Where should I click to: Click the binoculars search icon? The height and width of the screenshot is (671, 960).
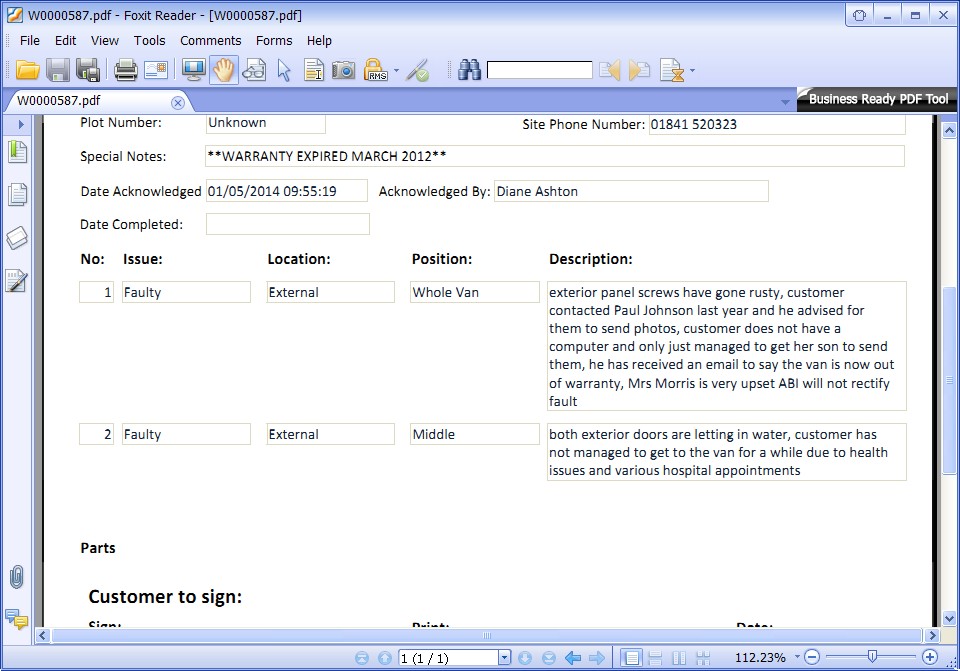coord(469,70)
